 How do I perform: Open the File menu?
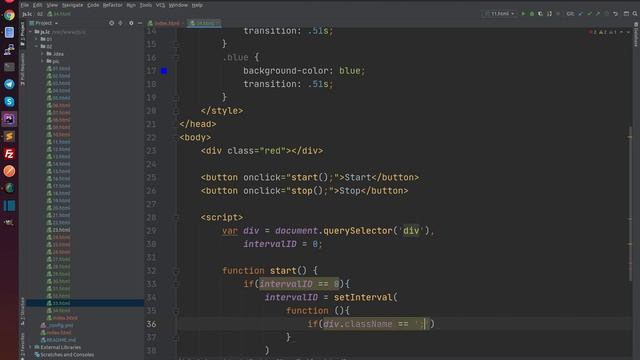click(24, 5)
